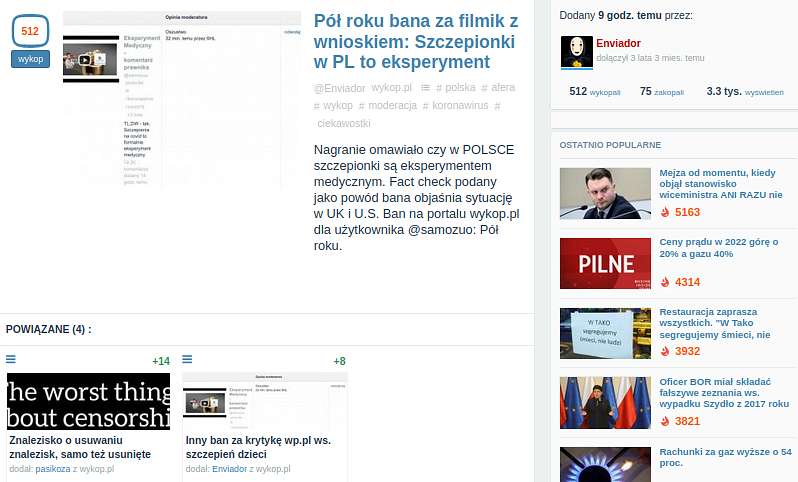This screenshot has height=482, width=798.
Task: Open article title 'Pół roku bana za filmik'
Action: point(416,41)
